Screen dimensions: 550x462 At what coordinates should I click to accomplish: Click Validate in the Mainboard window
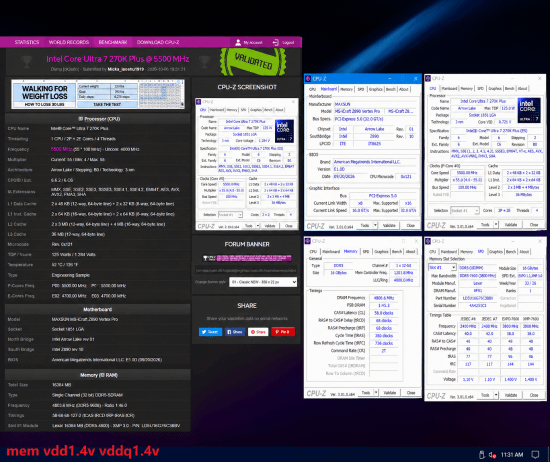(389, 225)
